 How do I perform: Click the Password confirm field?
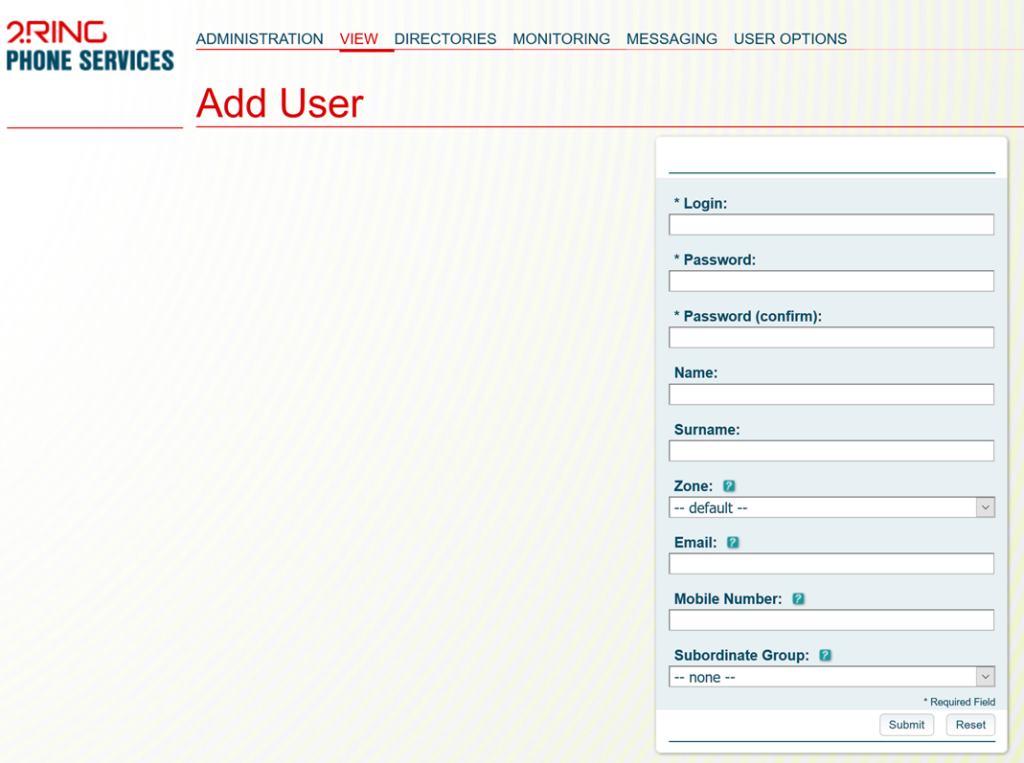tap(831, 337)
